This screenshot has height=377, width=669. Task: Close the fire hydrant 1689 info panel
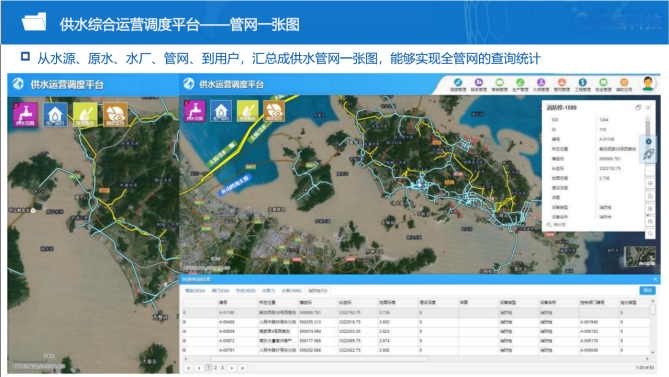click(648, 107)
